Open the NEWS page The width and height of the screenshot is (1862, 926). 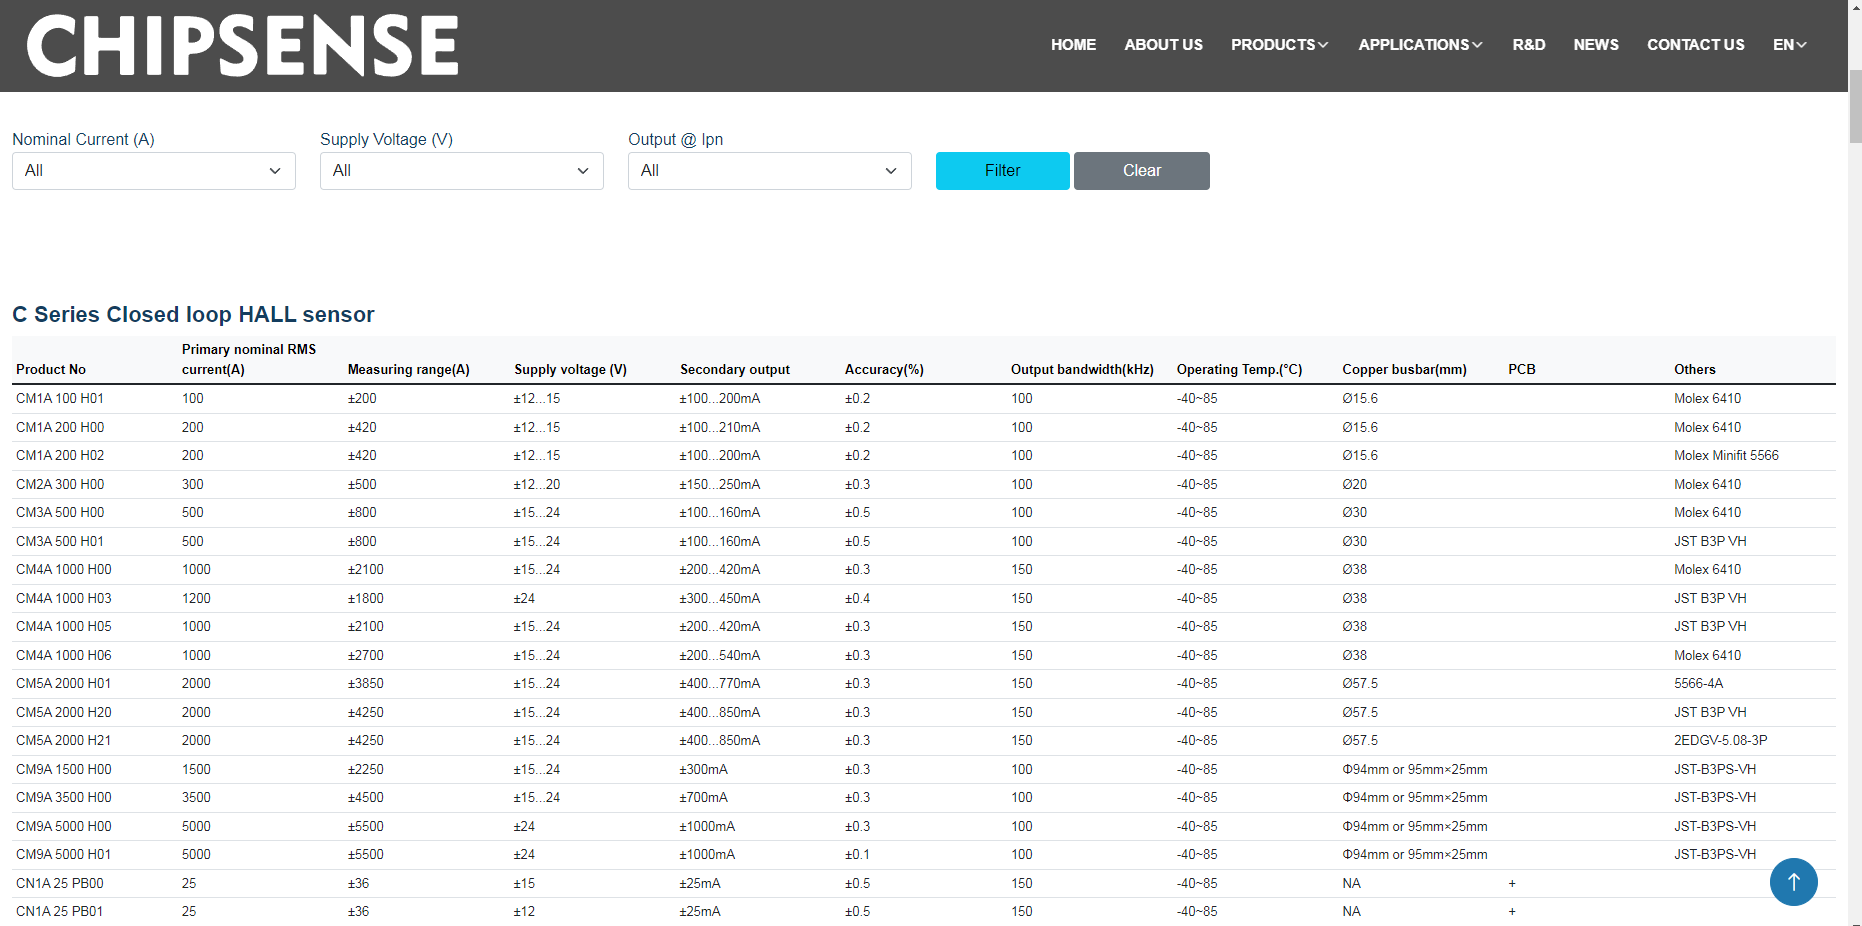[1595, 45]
